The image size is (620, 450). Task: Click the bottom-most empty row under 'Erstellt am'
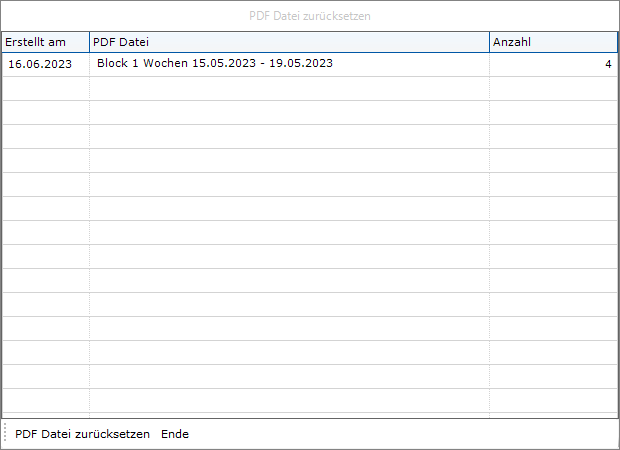tap(45, 401)
